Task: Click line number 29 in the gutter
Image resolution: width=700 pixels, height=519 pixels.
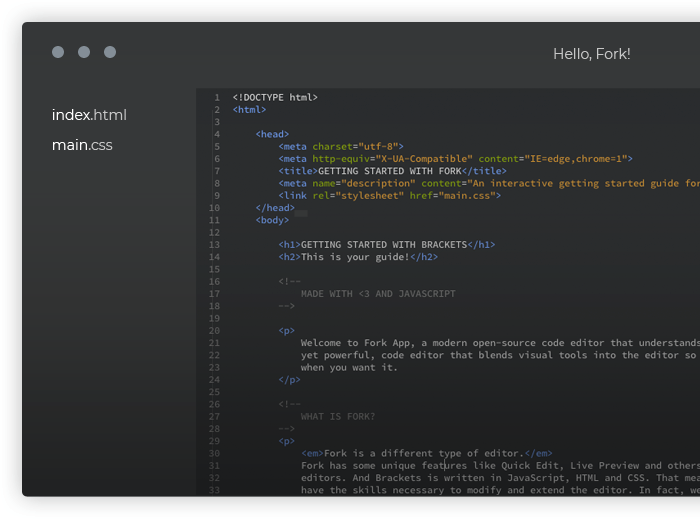Action: 214,440
